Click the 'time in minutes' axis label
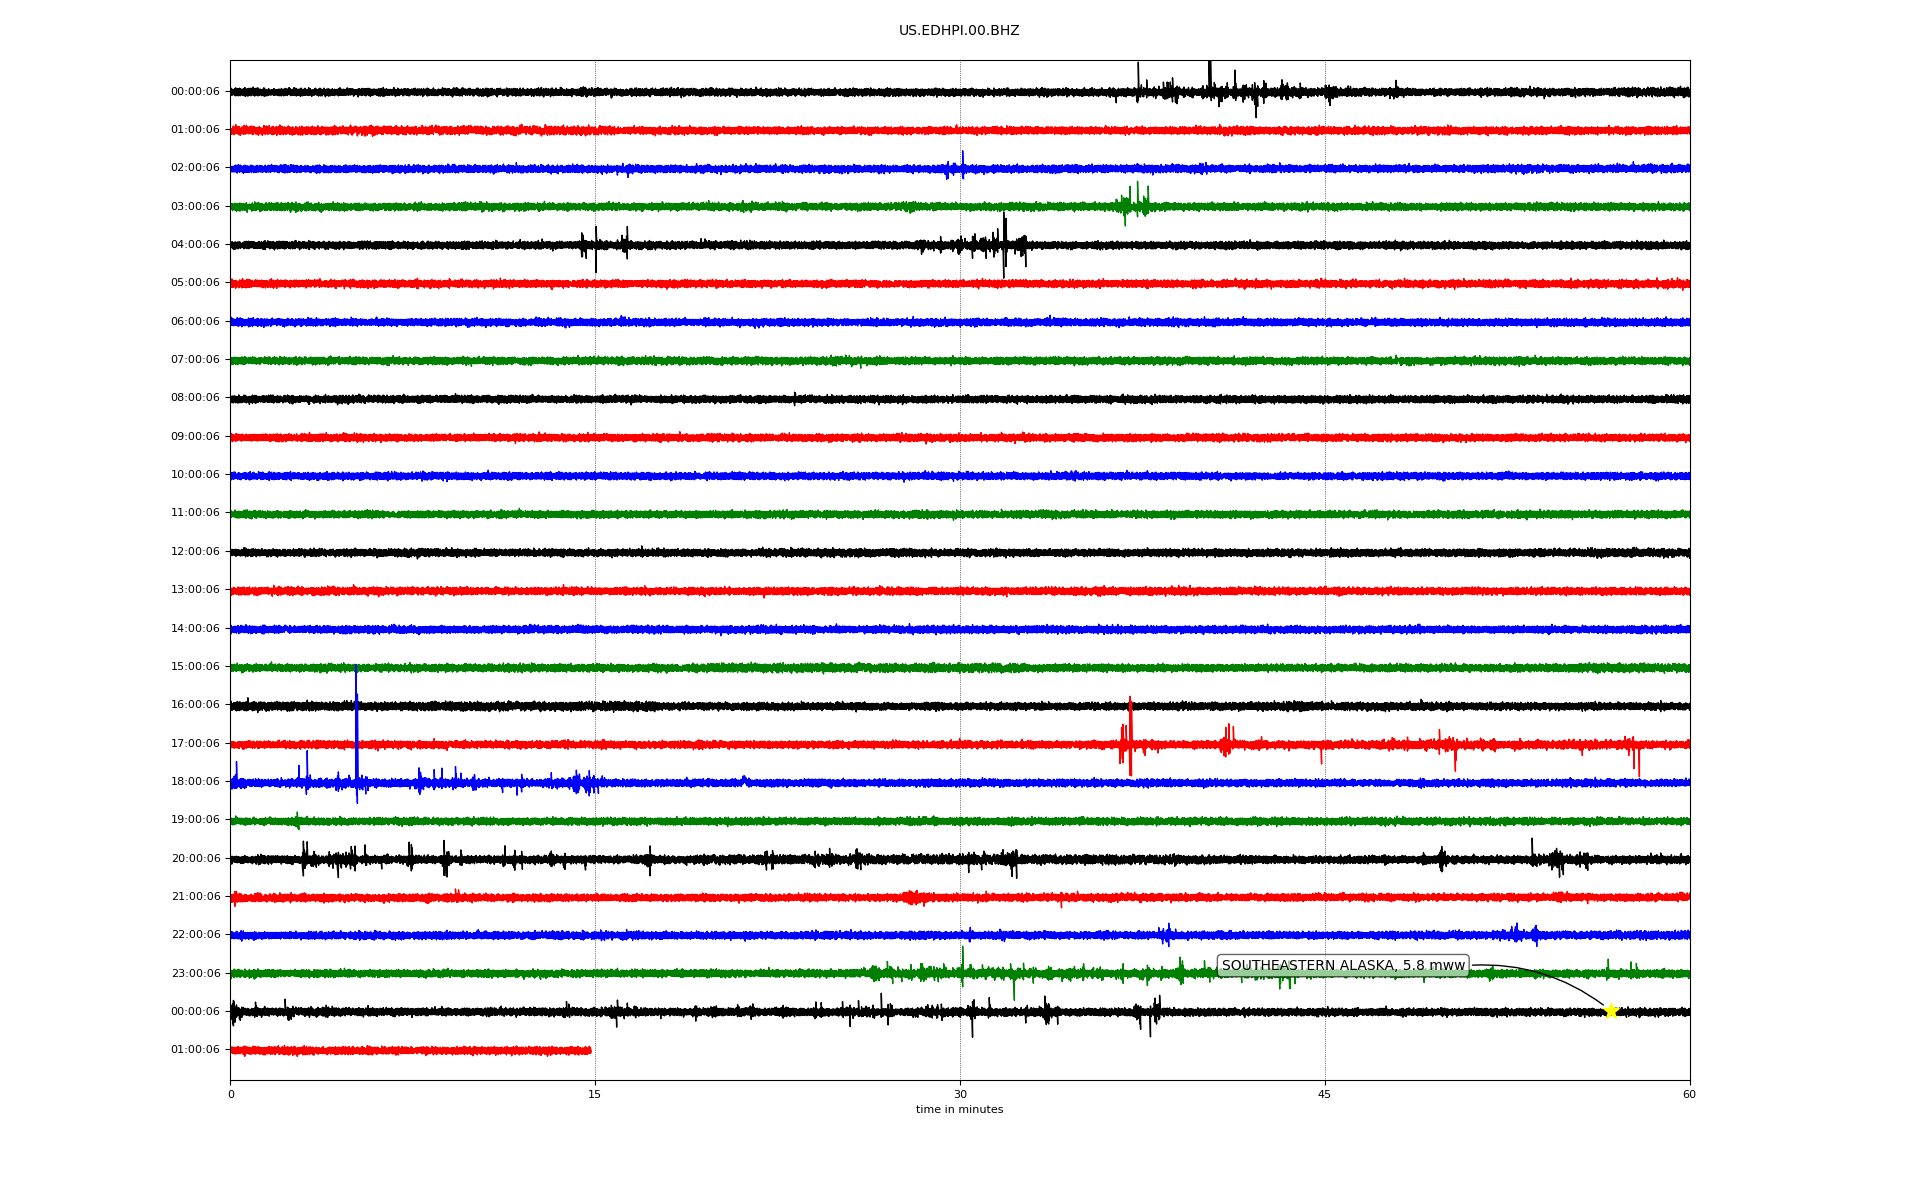 tap(959, 1110)
